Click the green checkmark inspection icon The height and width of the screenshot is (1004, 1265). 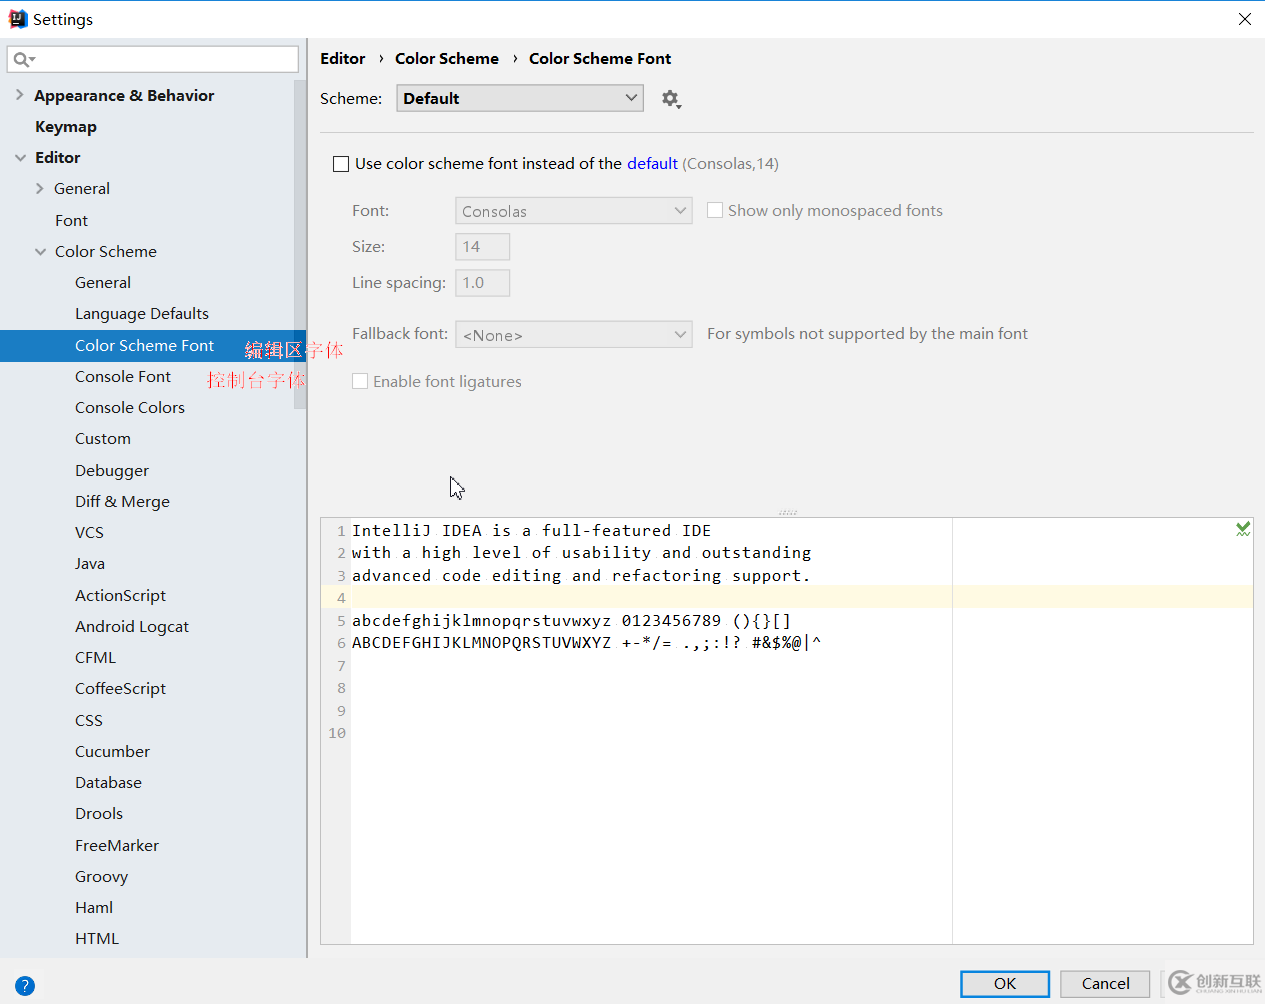click(x=1242, y=529)
